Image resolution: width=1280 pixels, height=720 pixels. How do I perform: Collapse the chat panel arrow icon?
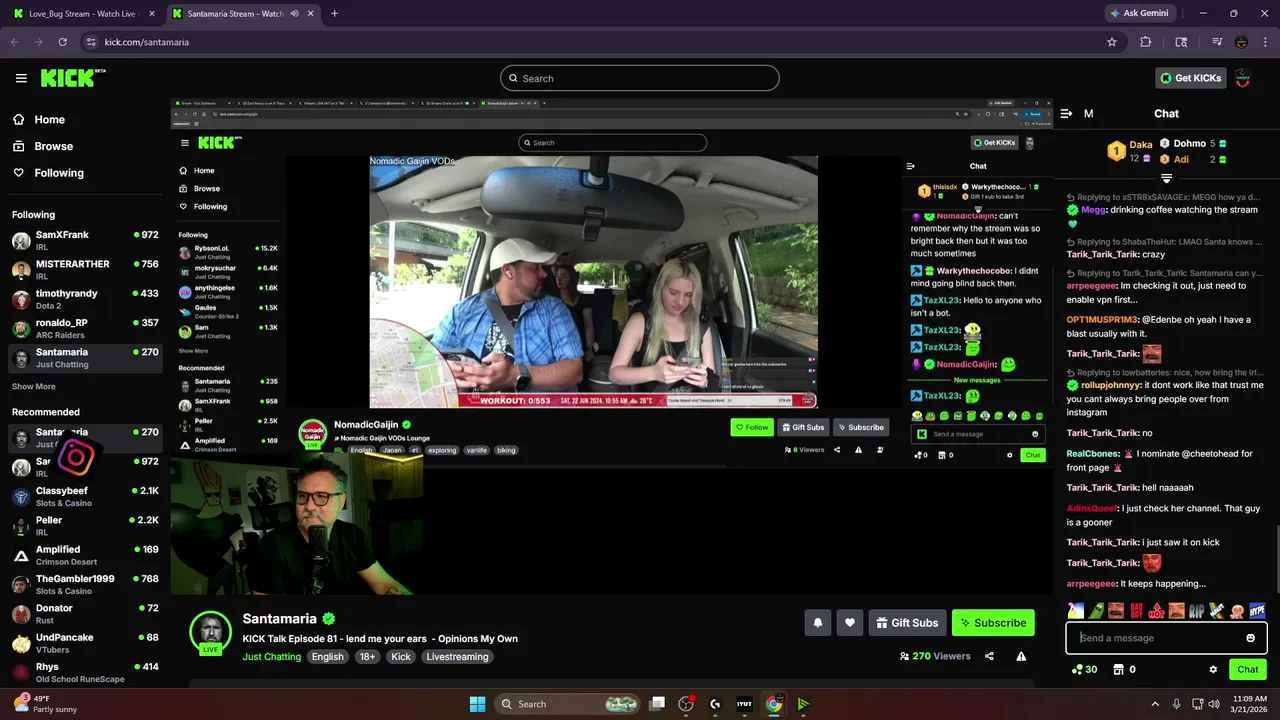pyautogui.click(x=1066, y=113)
